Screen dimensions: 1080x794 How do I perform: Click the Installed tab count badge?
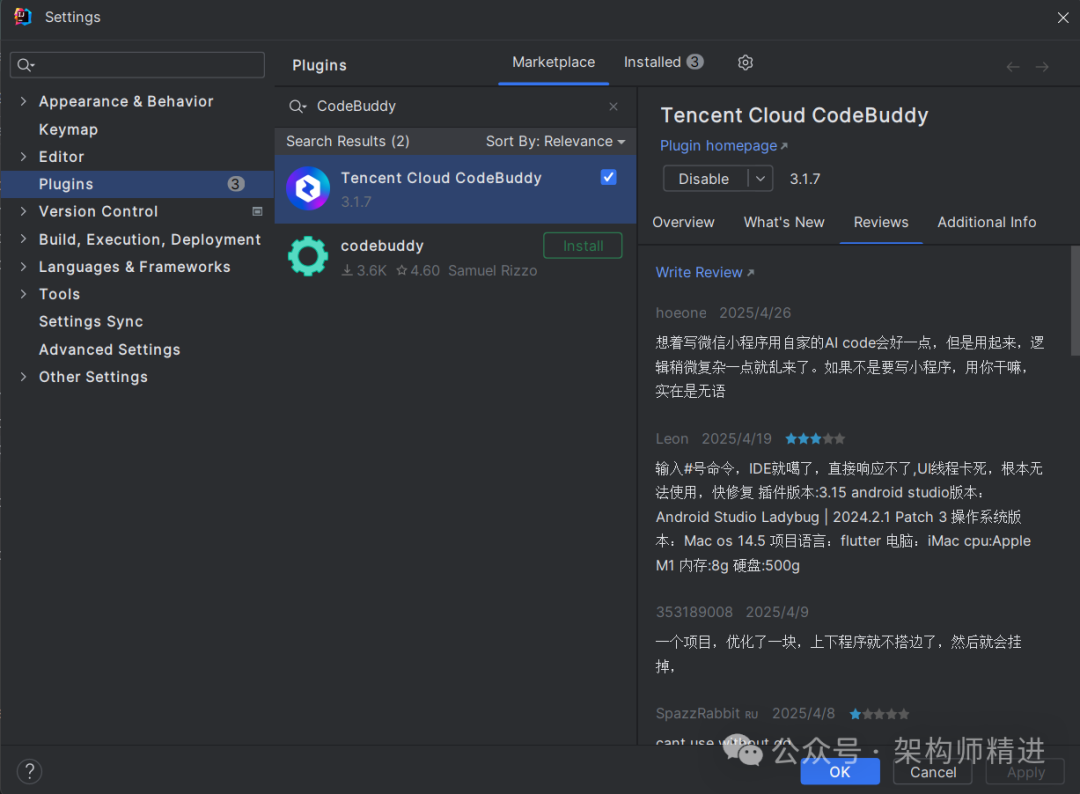(695, 62)
